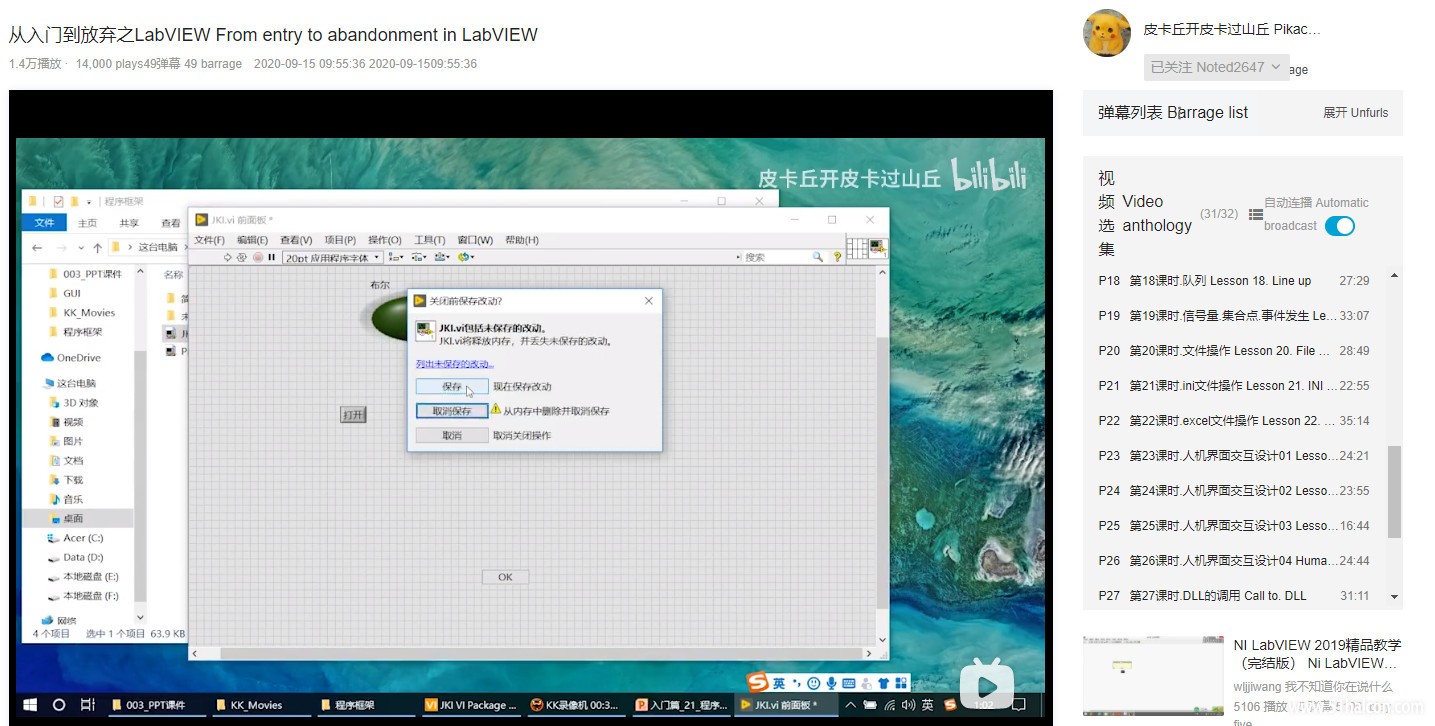Open the 操作(O) menu

(x=384, y=240)
